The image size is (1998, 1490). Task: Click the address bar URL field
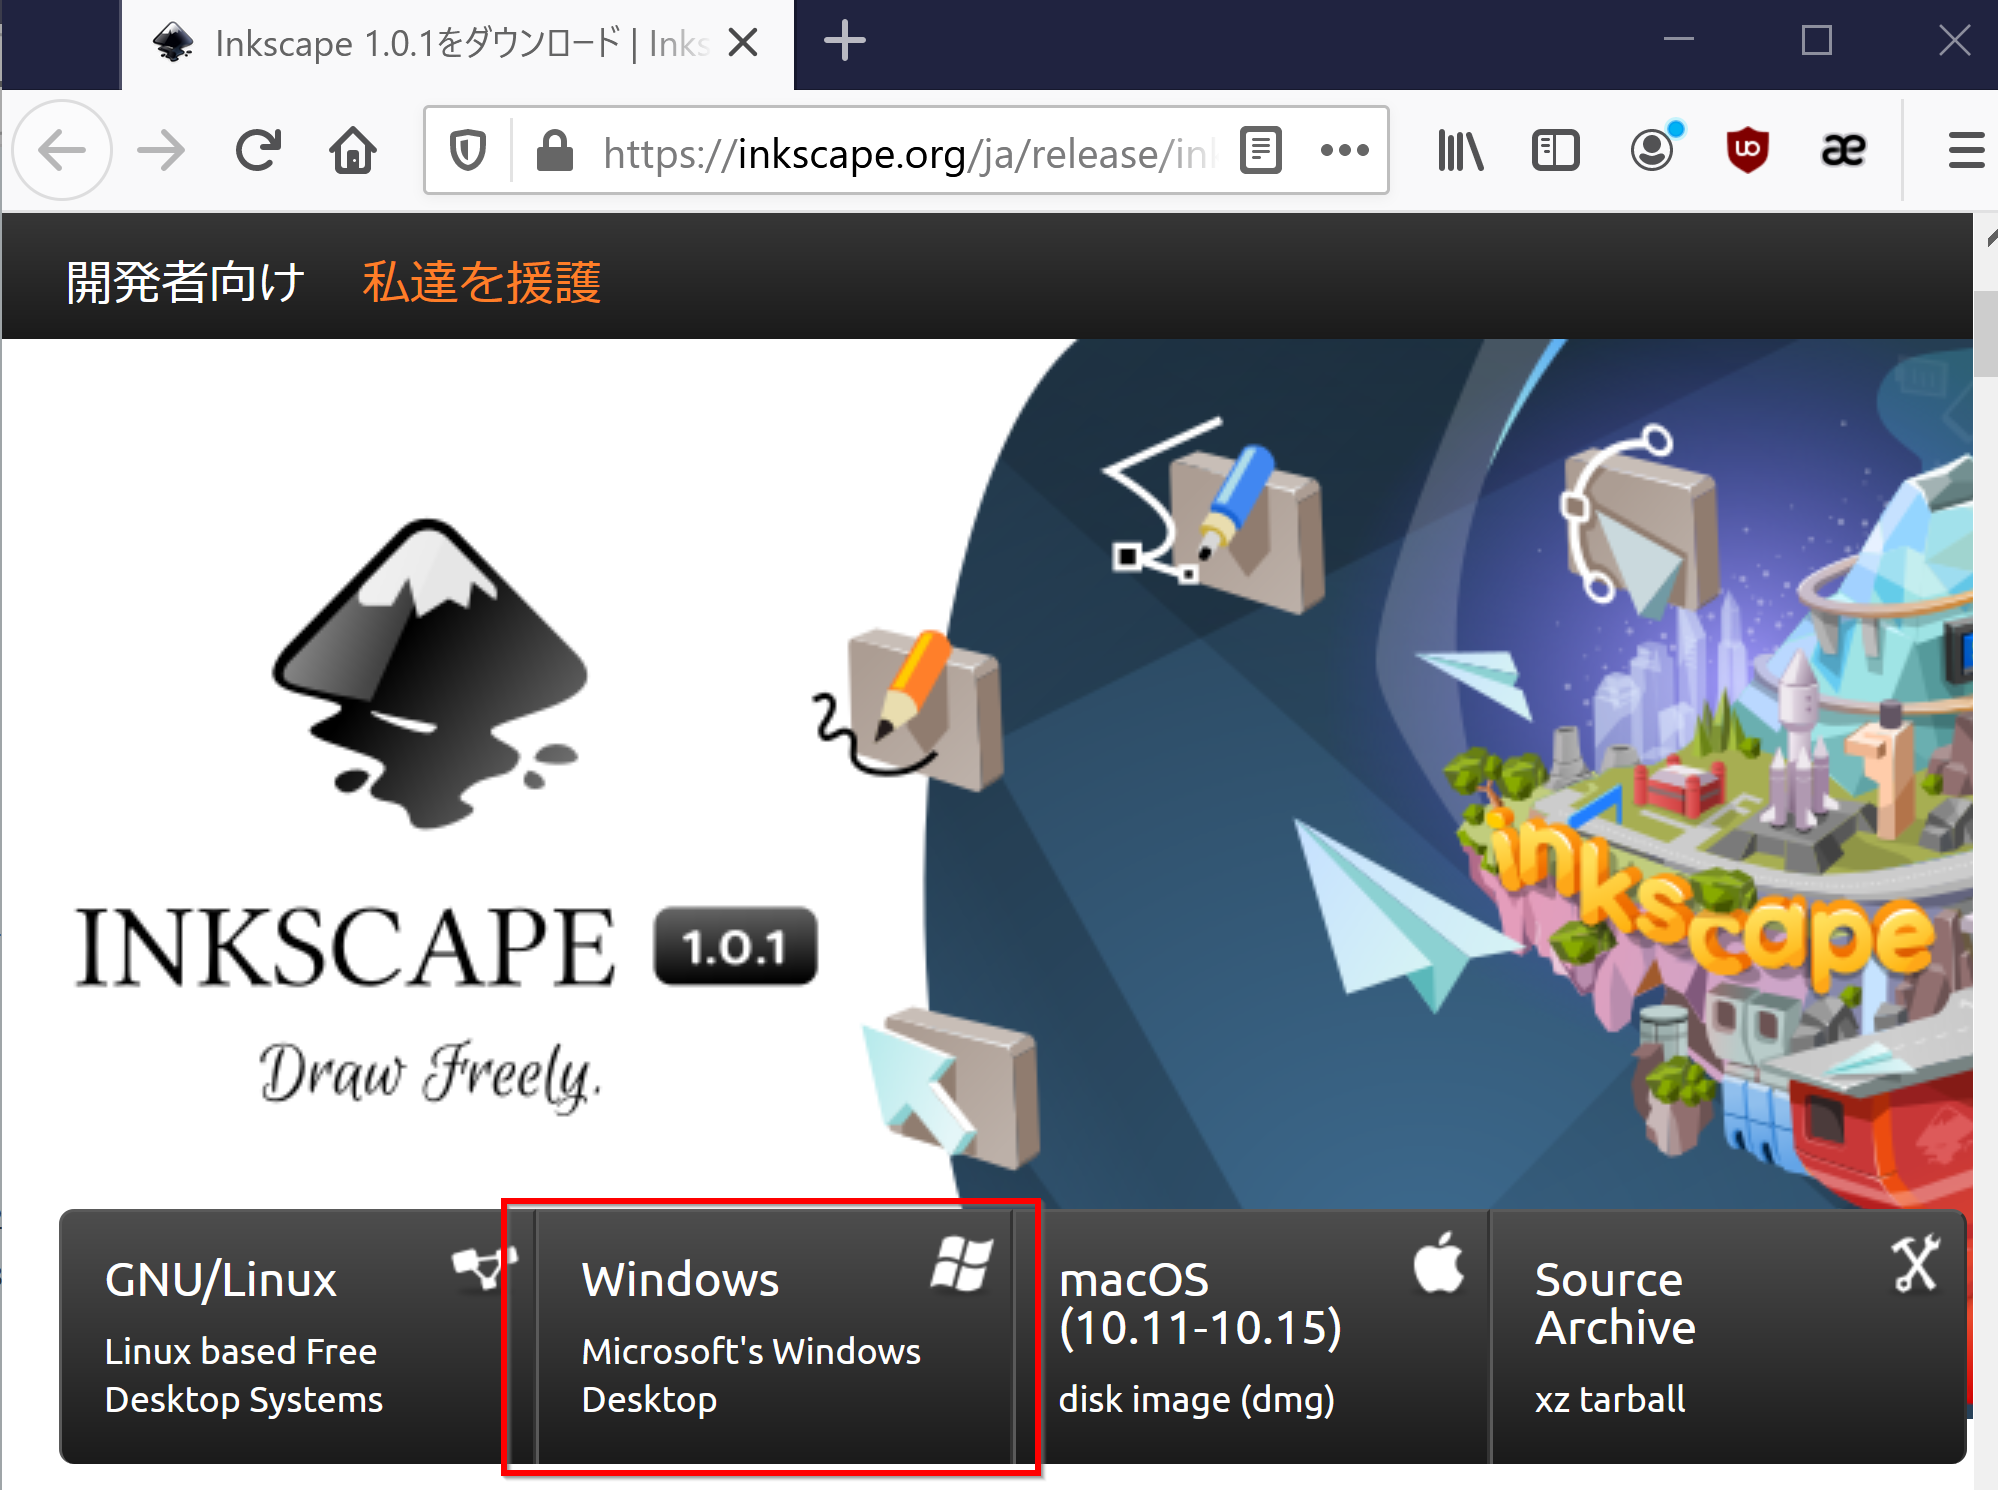pyautogui.click(x=908, y=152)
